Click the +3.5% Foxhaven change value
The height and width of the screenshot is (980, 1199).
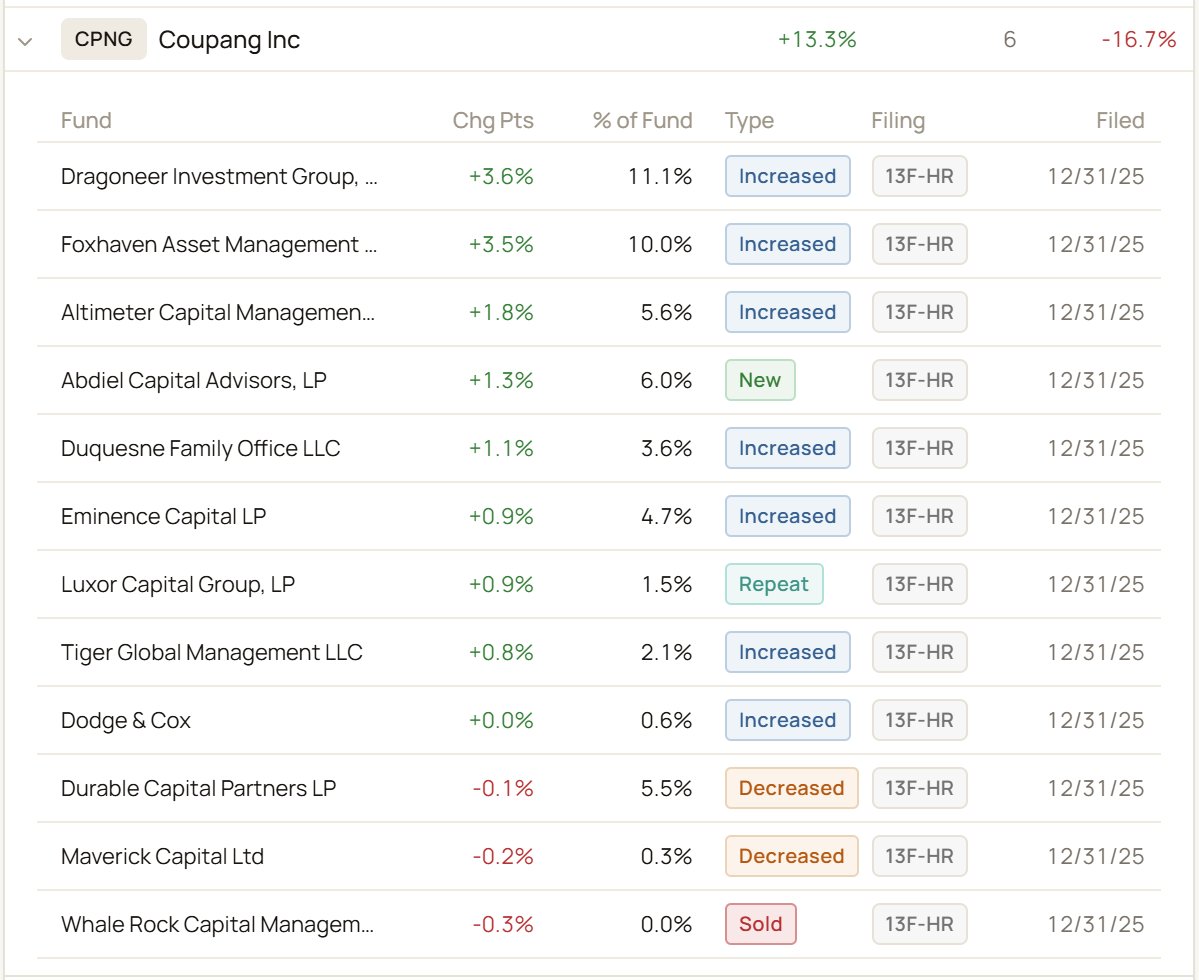point(501,244)
